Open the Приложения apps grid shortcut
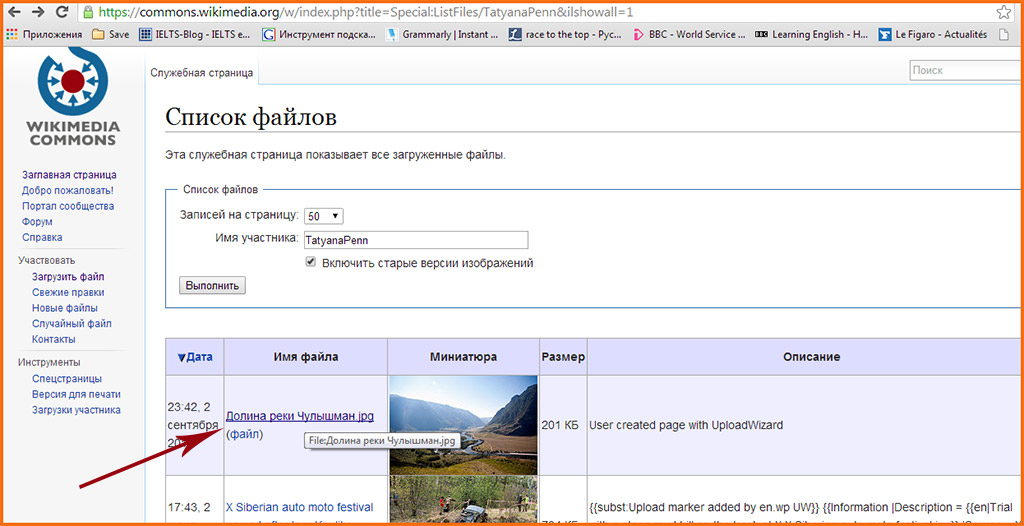Image resolution: width=1024 pixels, height=526 pixels. point(44,34)
